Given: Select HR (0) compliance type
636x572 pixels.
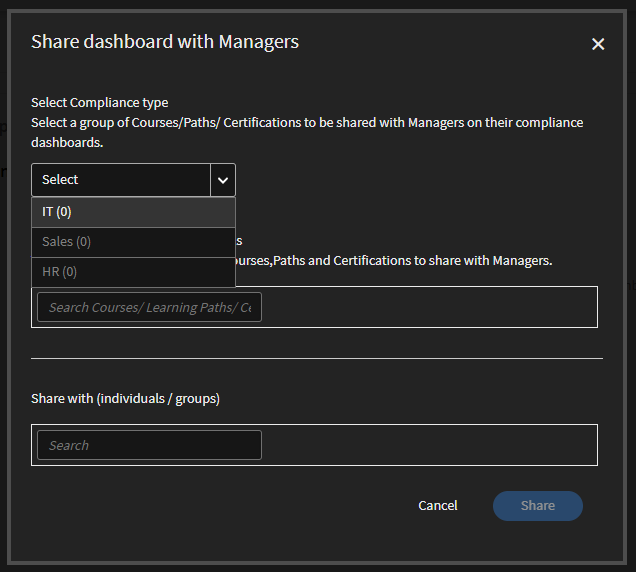Looking at the screenshot, I should click(x=133, y=272).
